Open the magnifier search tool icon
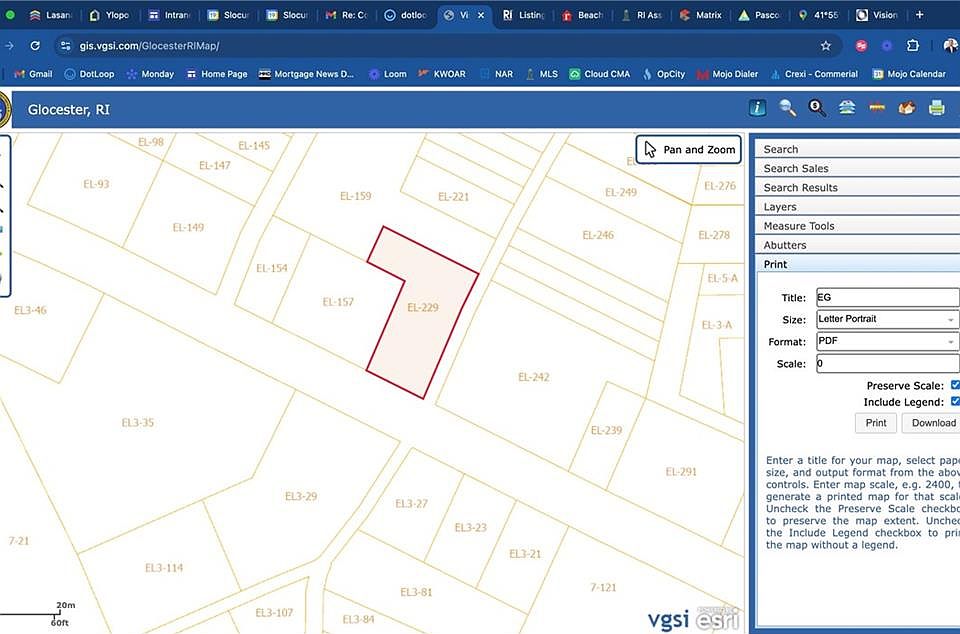960x634 pixels. click(x=787, y=108)
